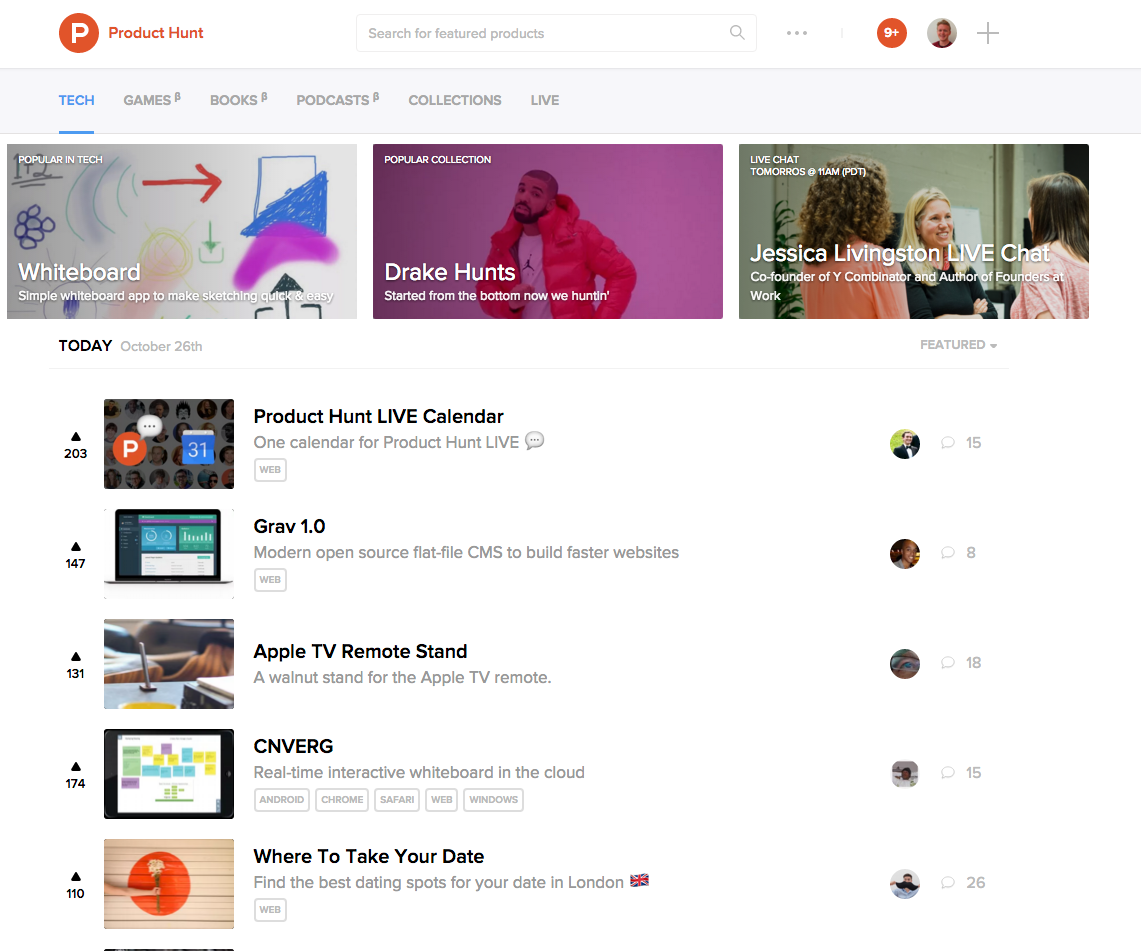The height and width of the screenshot is (951, 1141).
Task: Switch to the GAMES tab
Action: point(151,100)
